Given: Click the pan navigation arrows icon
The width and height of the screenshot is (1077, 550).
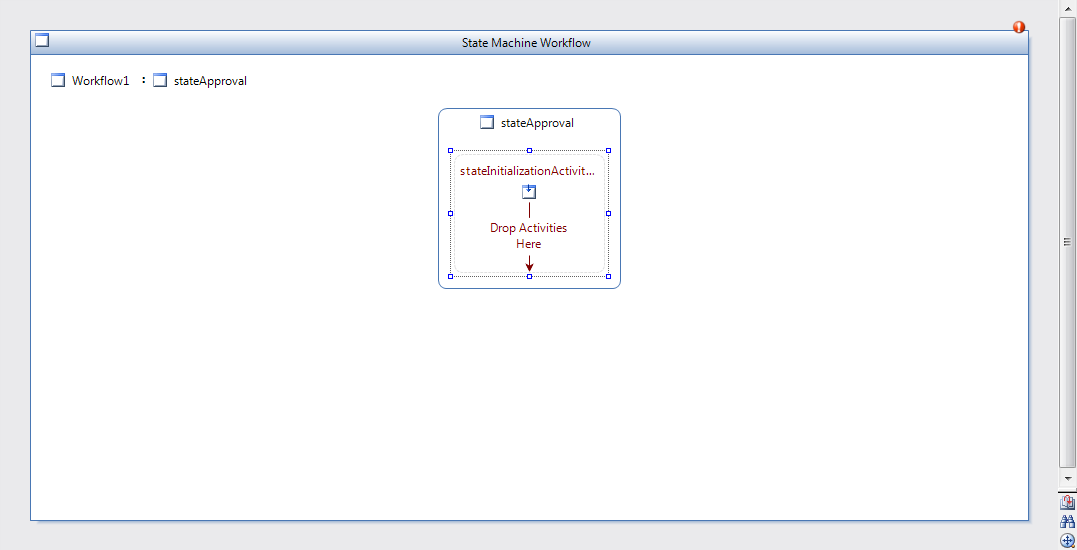Looking at the screenshot, I should coord(1067,540).
